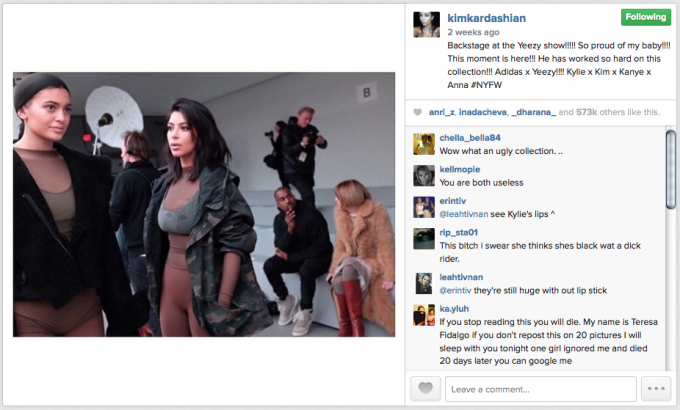Toggle the green Following button
Image resolution: width=680 pixels, height=410 pixels.
(x=646, y=17)
